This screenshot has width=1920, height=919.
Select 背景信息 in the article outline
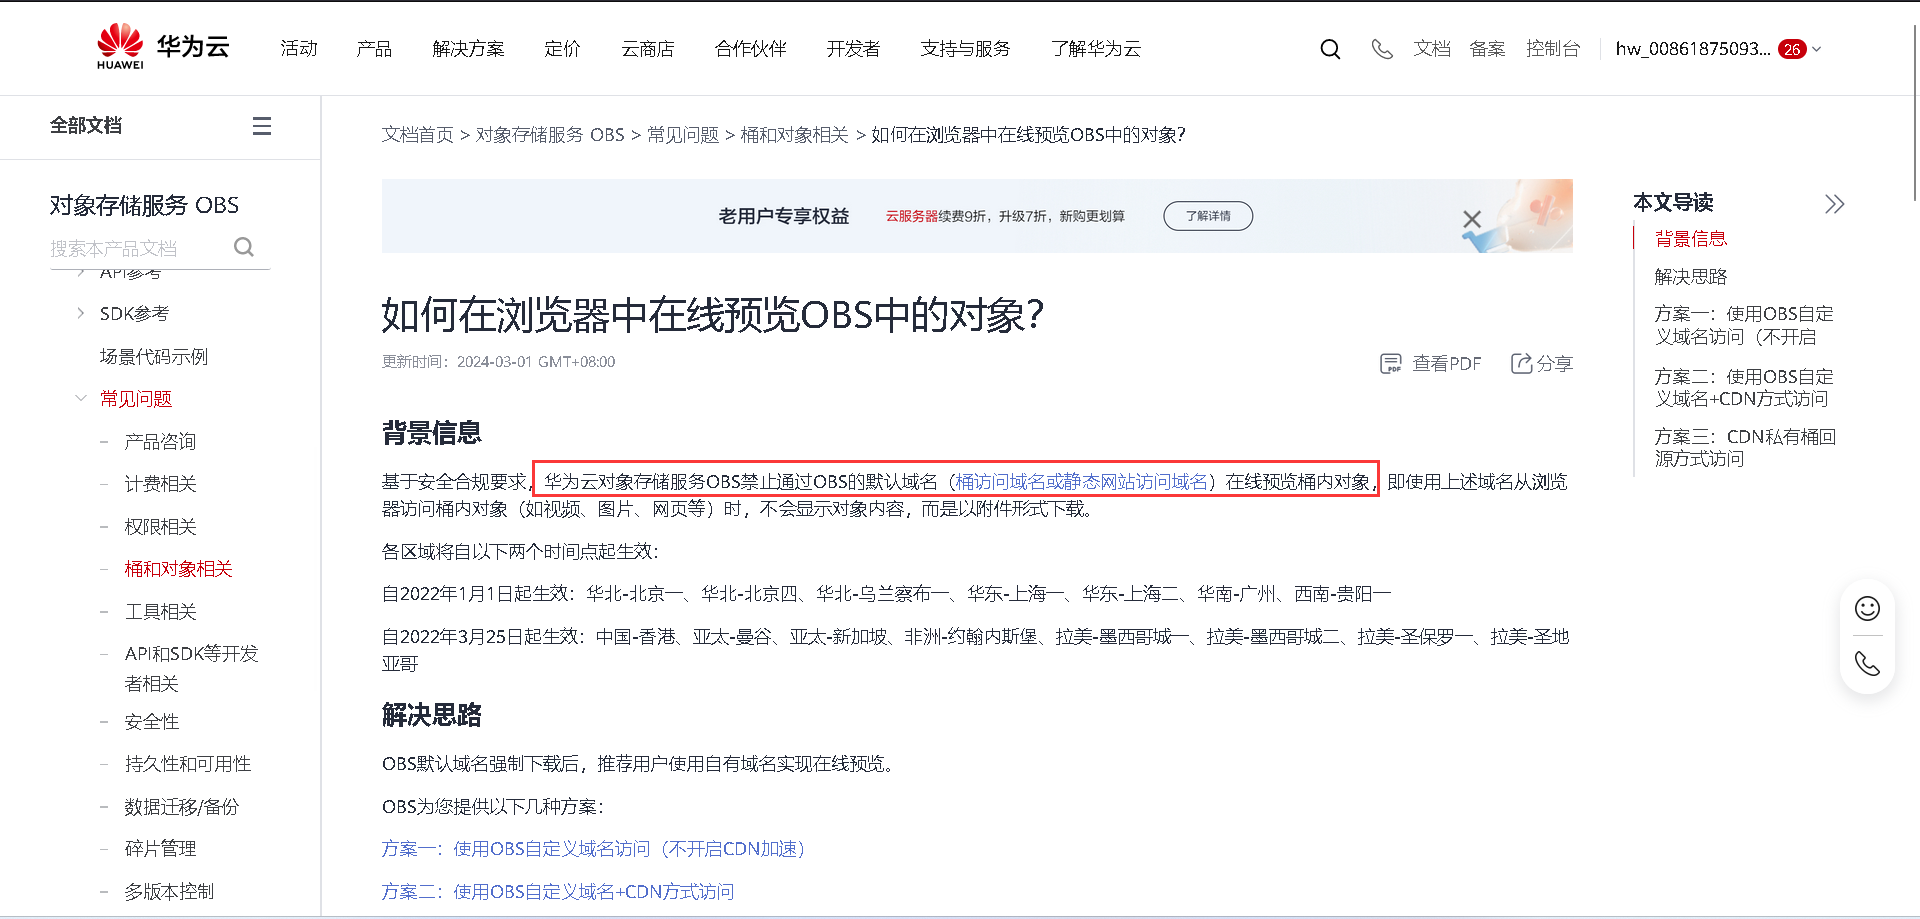1690,238
